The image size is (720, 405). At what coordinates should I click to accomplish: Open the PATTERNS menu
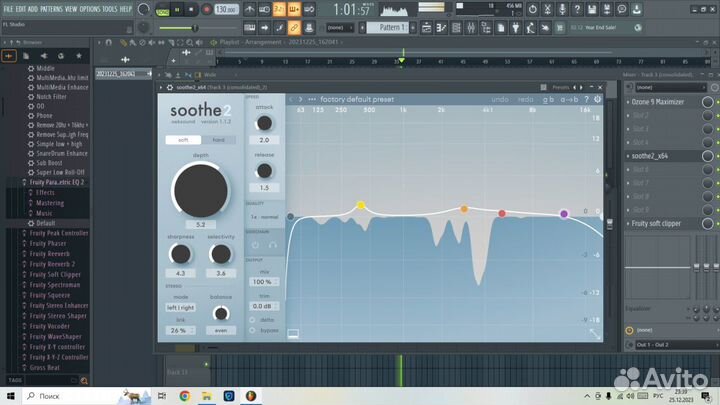56,7
